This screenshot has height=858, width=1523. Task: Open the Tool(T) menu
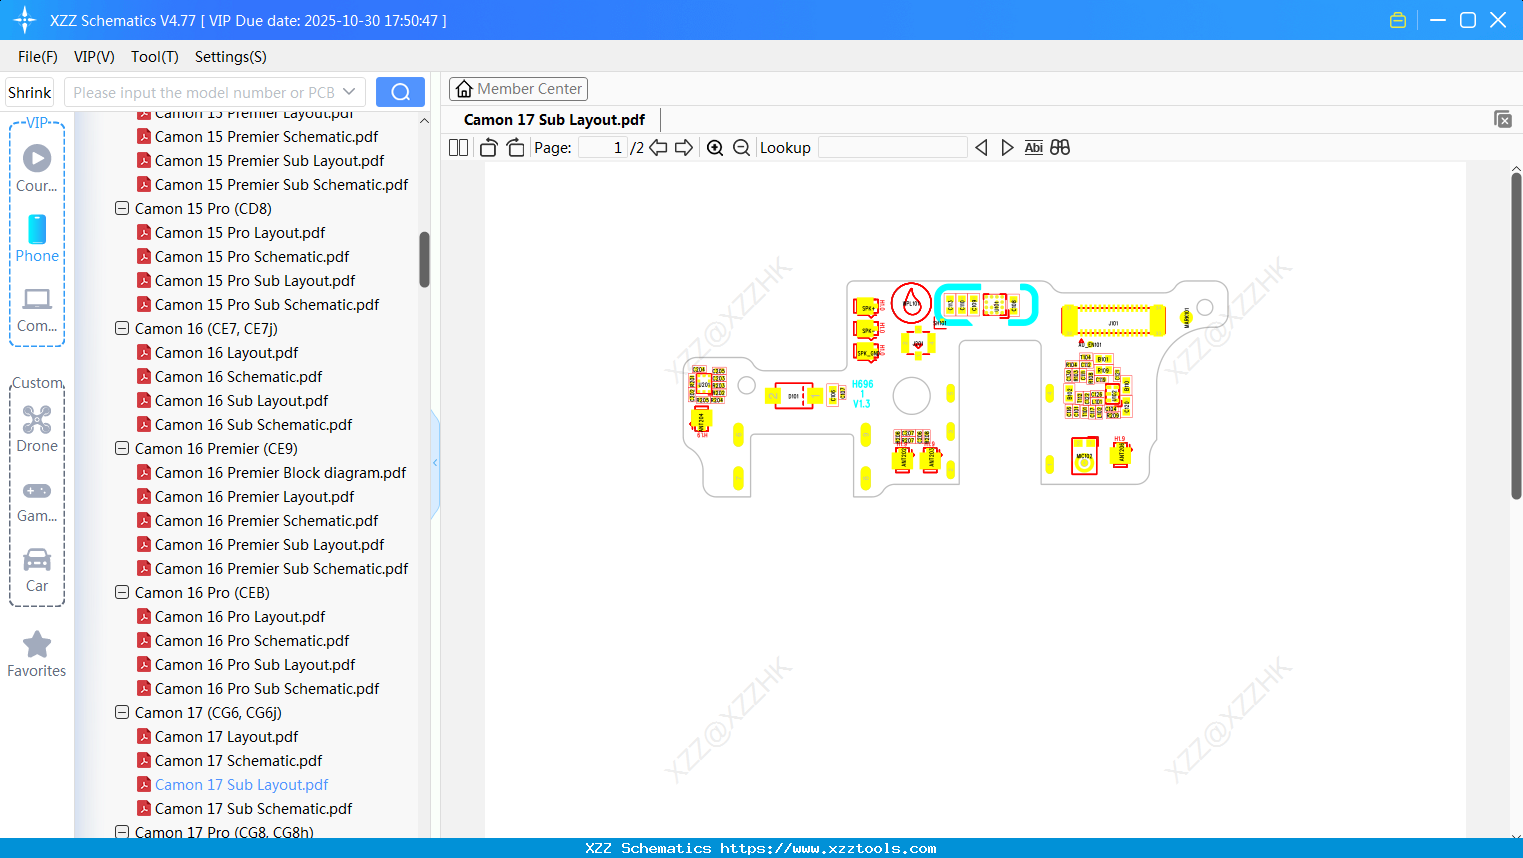click(x=155, y=57)
